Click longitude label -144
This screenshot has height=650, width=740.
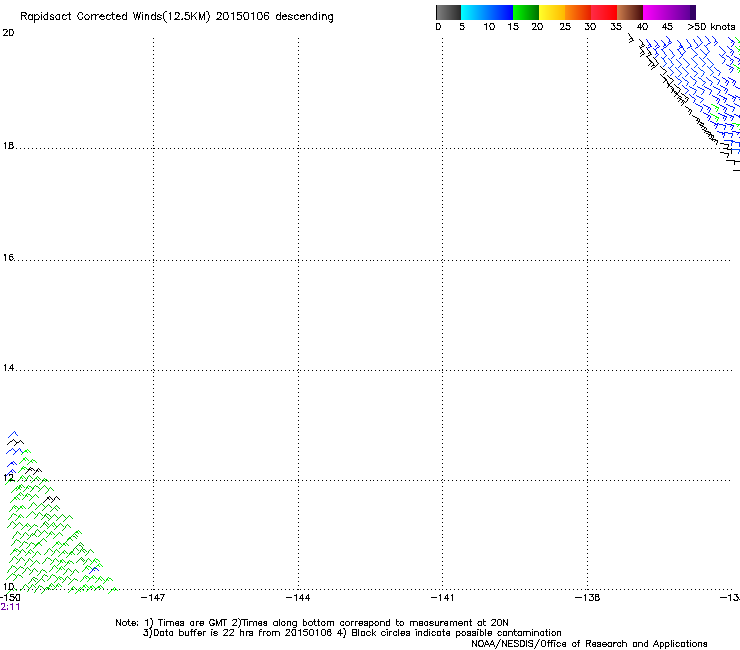[x=298, y=598]
